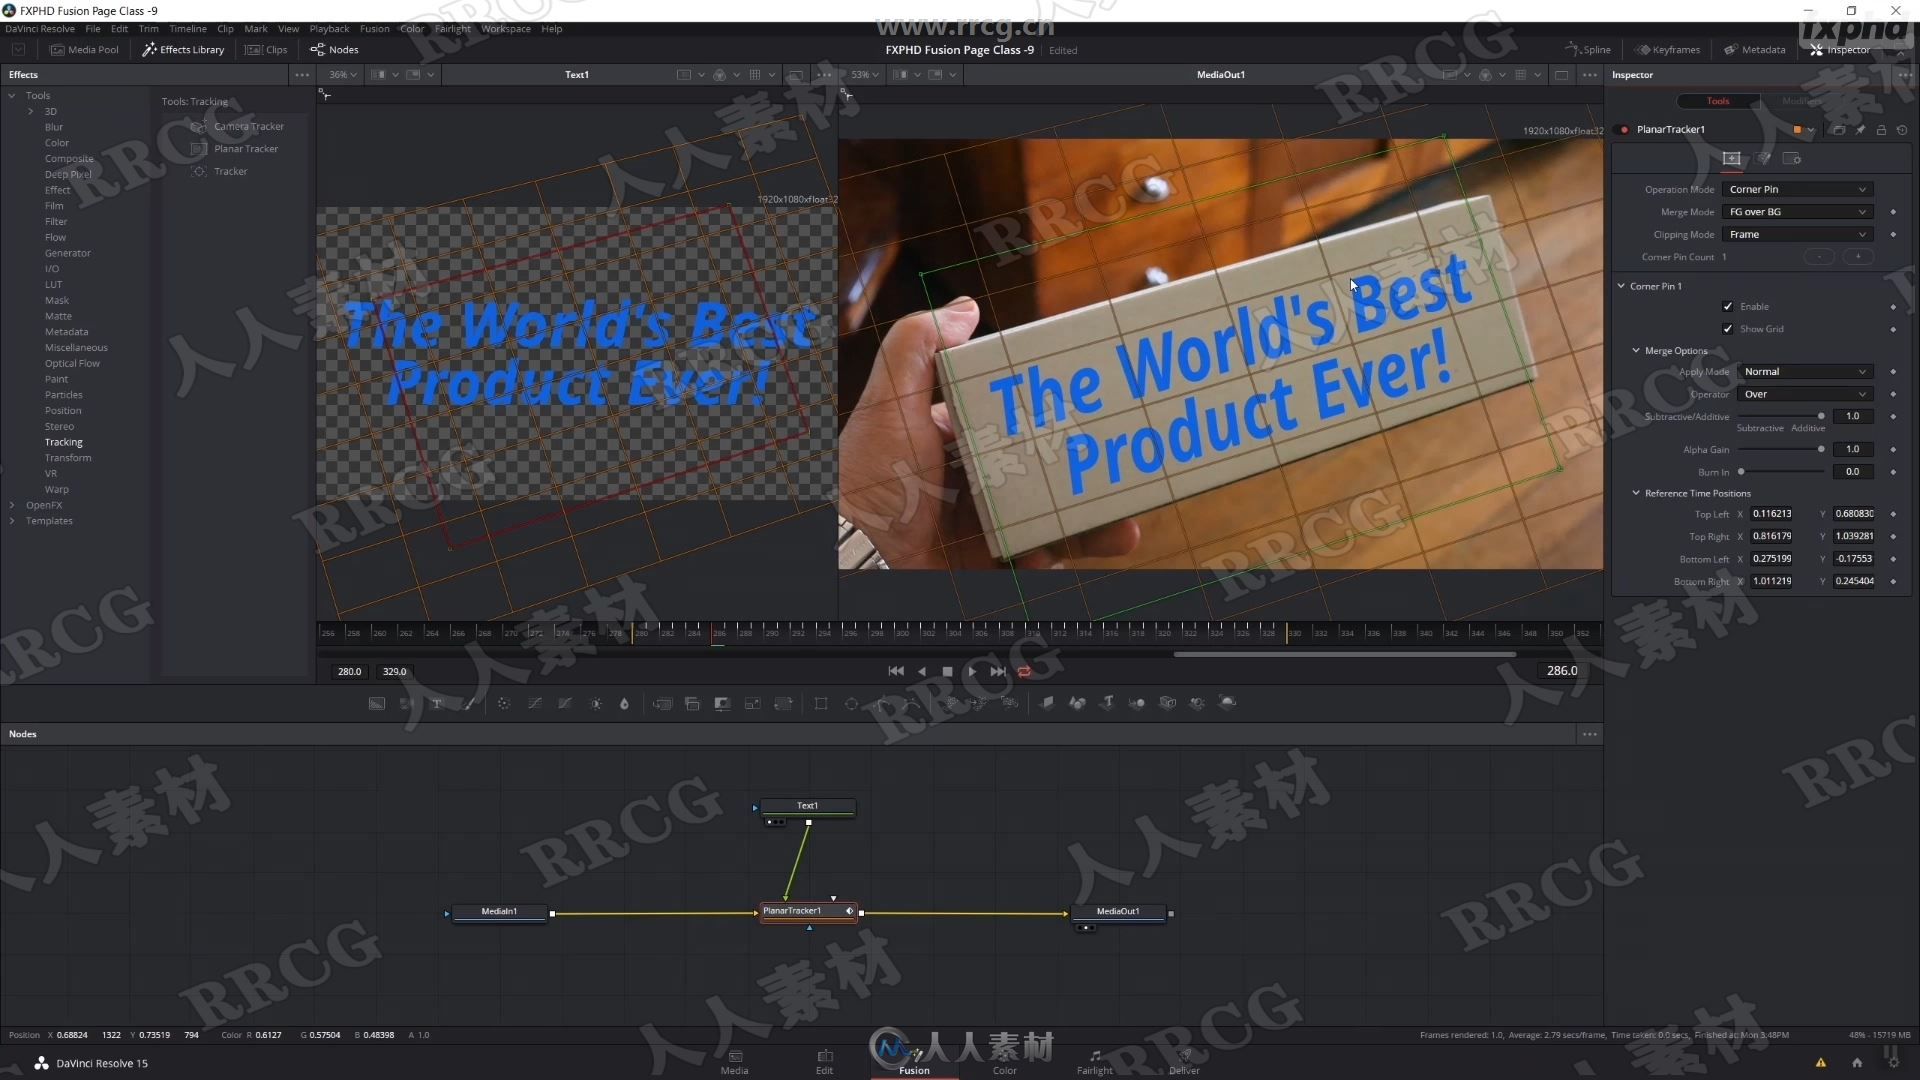Expand Reference Time Positions section

click(x=1636, y=492)
